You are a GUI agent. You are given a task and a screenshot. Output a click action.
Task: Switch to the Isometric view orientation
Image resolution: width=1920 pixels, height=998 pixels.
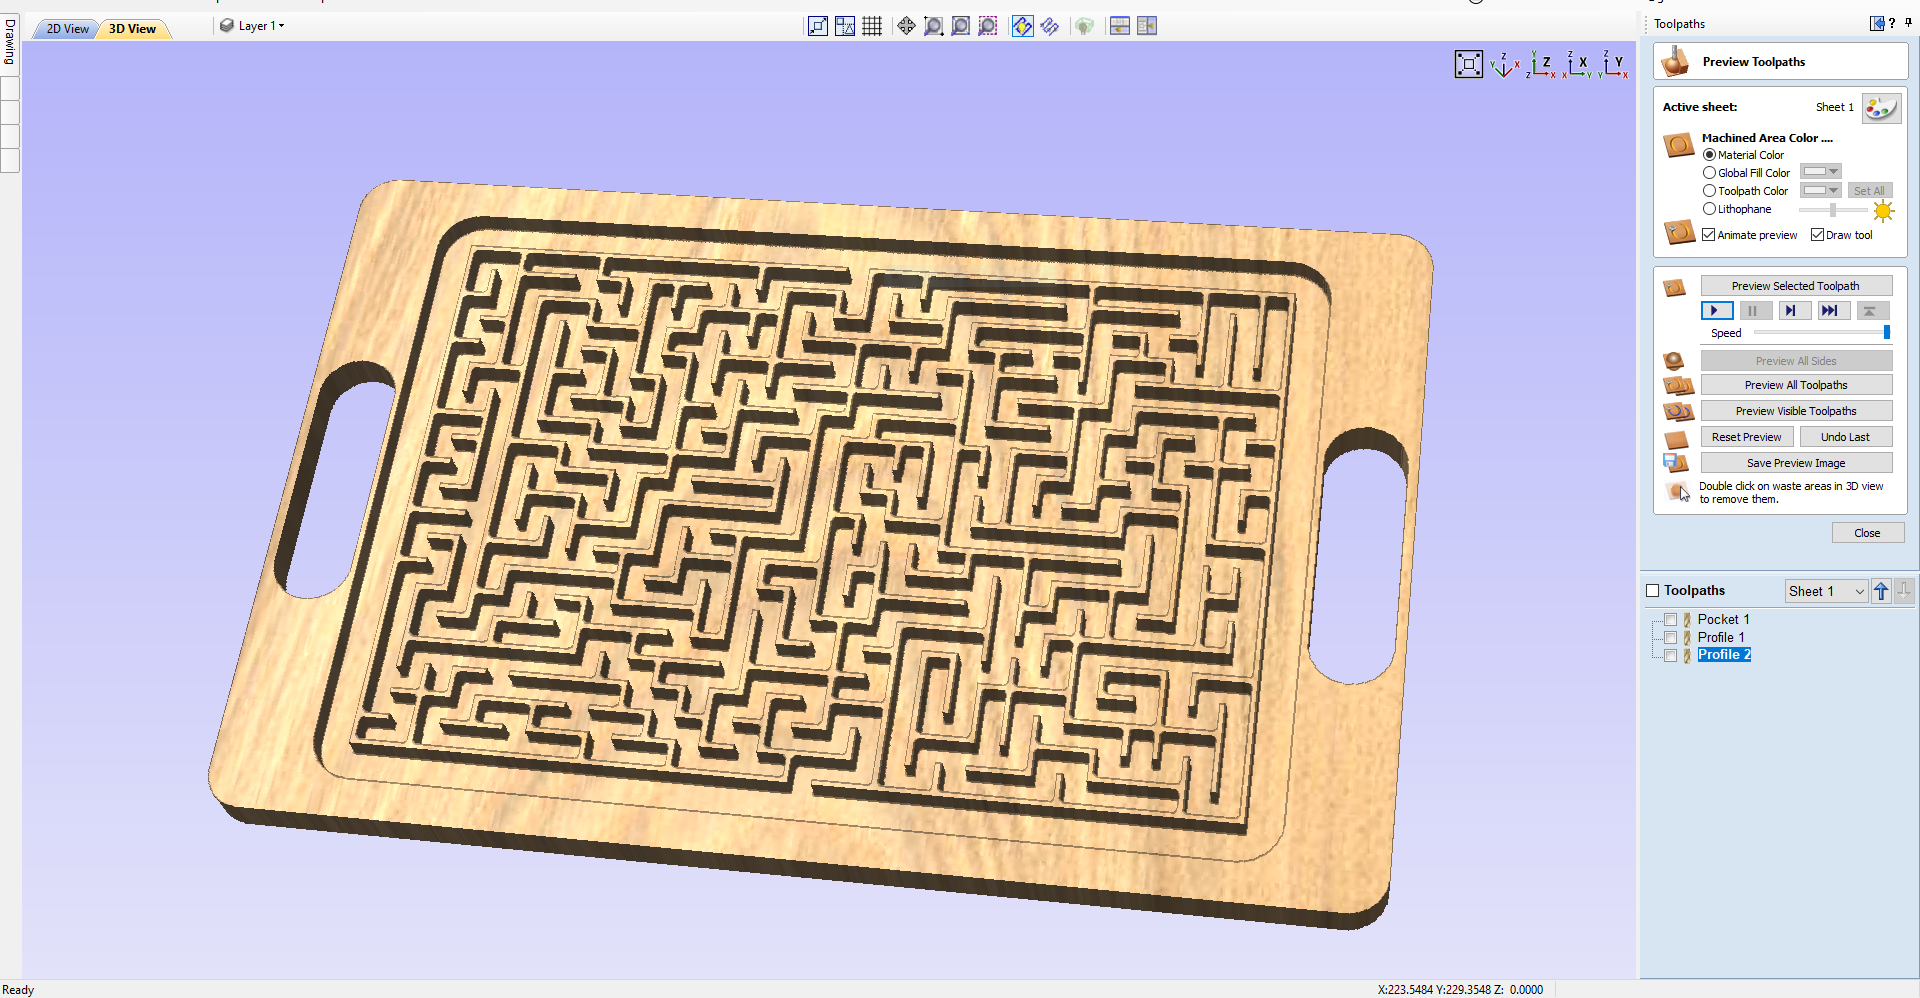(1504, 64)
